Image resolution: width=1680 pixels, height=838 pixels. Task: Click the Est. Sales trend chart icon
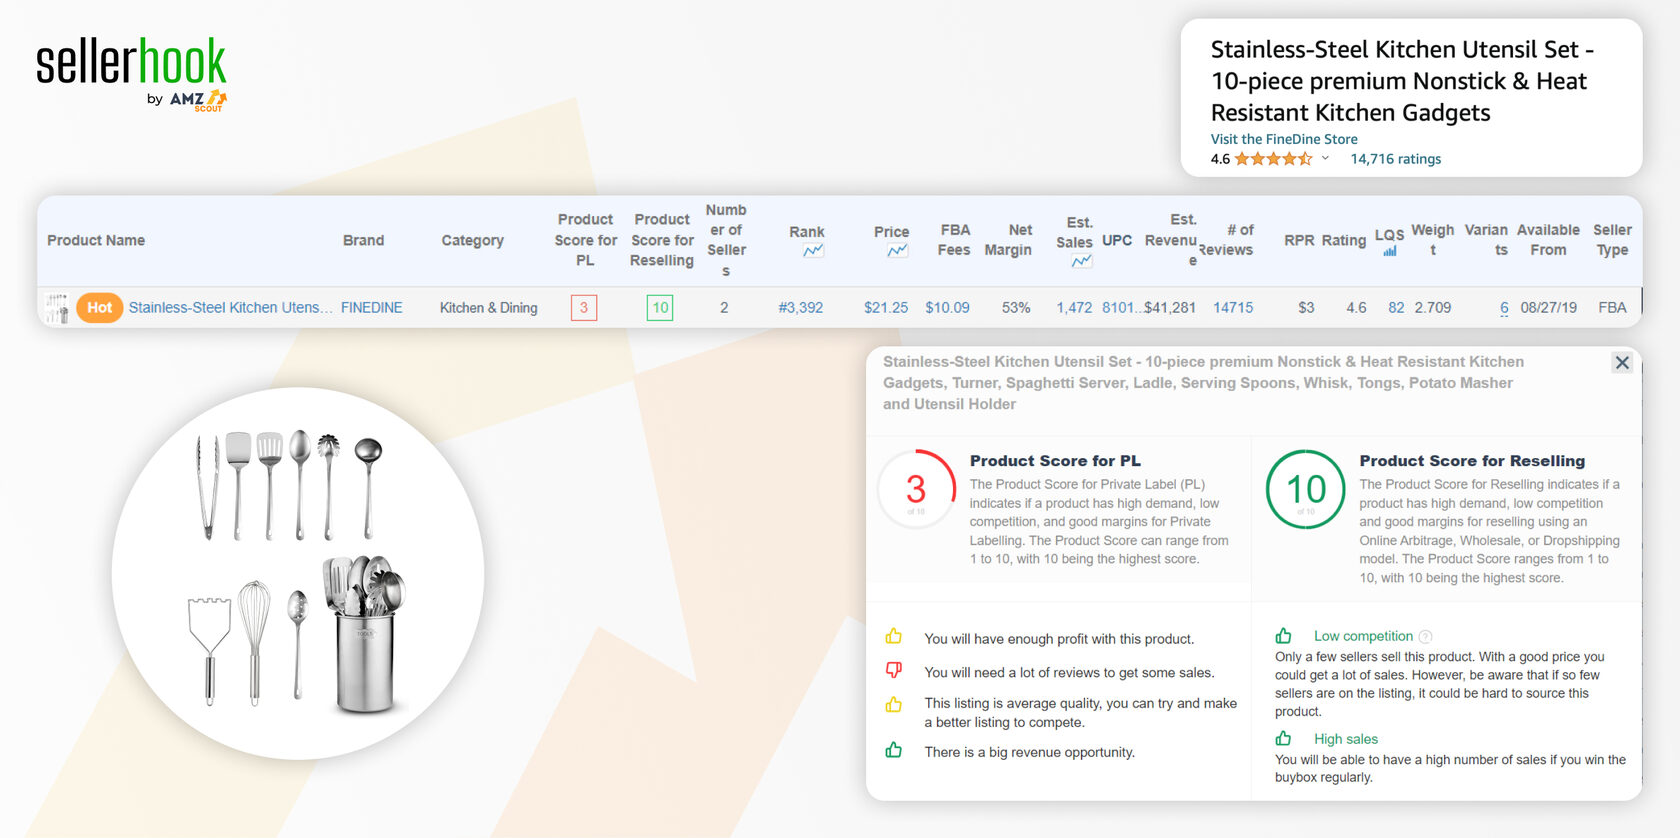(x=1081, y=262)
